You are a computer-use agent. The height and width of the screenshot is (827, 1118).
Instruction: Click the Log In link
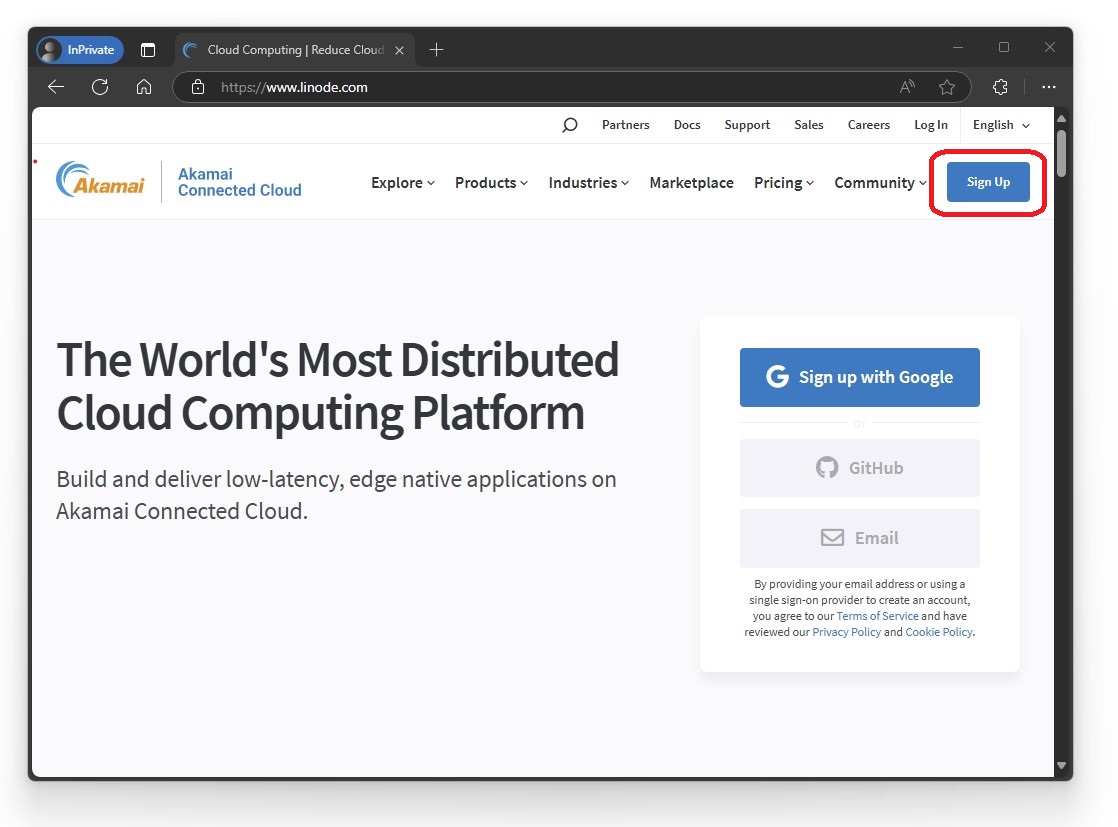(x=930, y=125)
